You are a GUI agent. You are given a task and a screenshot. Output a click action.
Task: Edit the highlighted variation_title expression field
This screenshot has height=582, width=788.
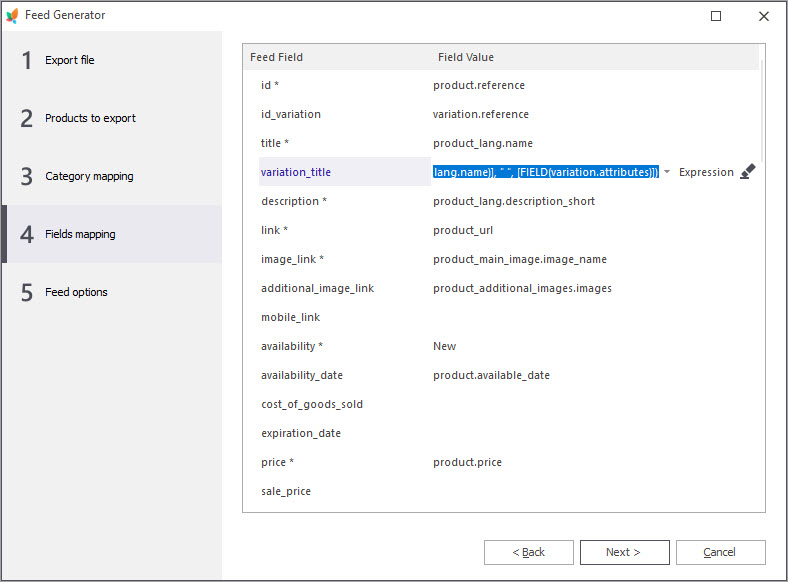(545, 172)
